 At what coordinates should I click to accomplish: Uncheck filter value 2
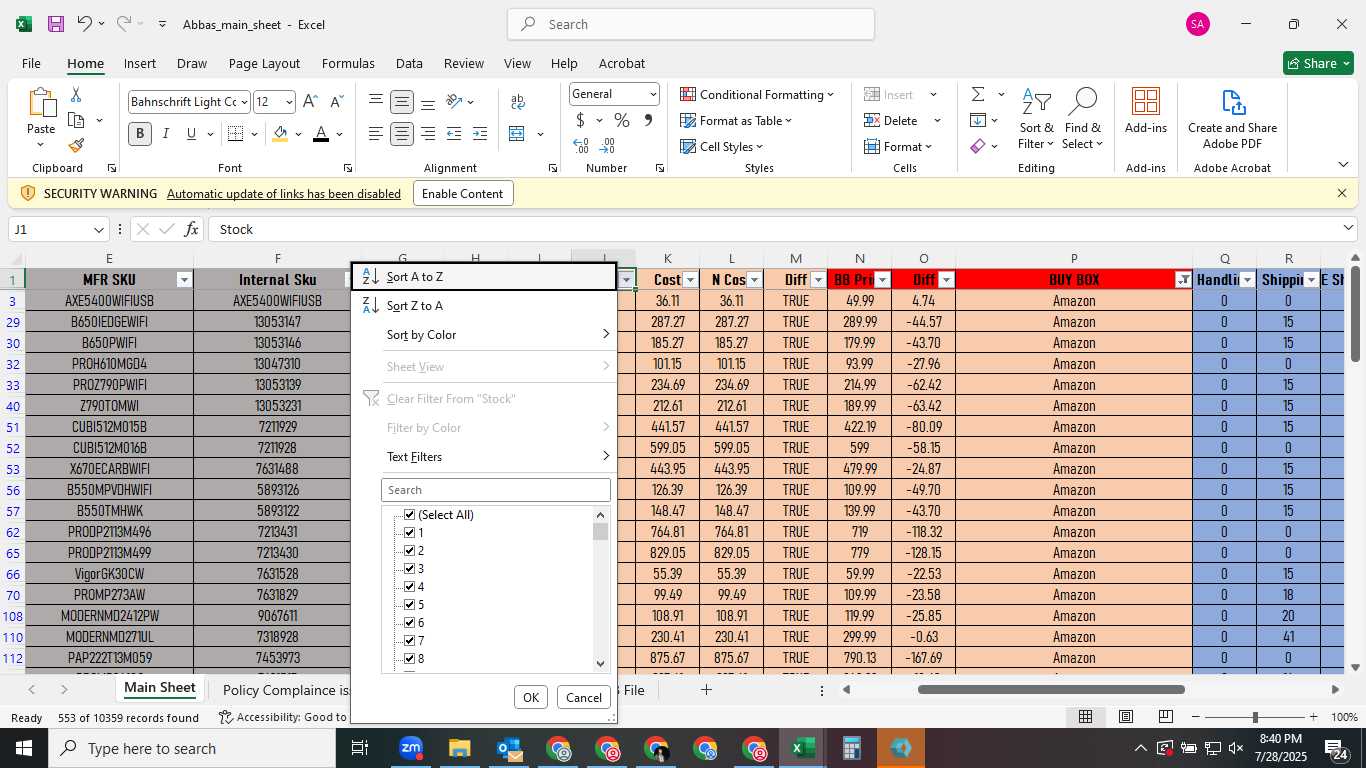click(x=409, y=551)
